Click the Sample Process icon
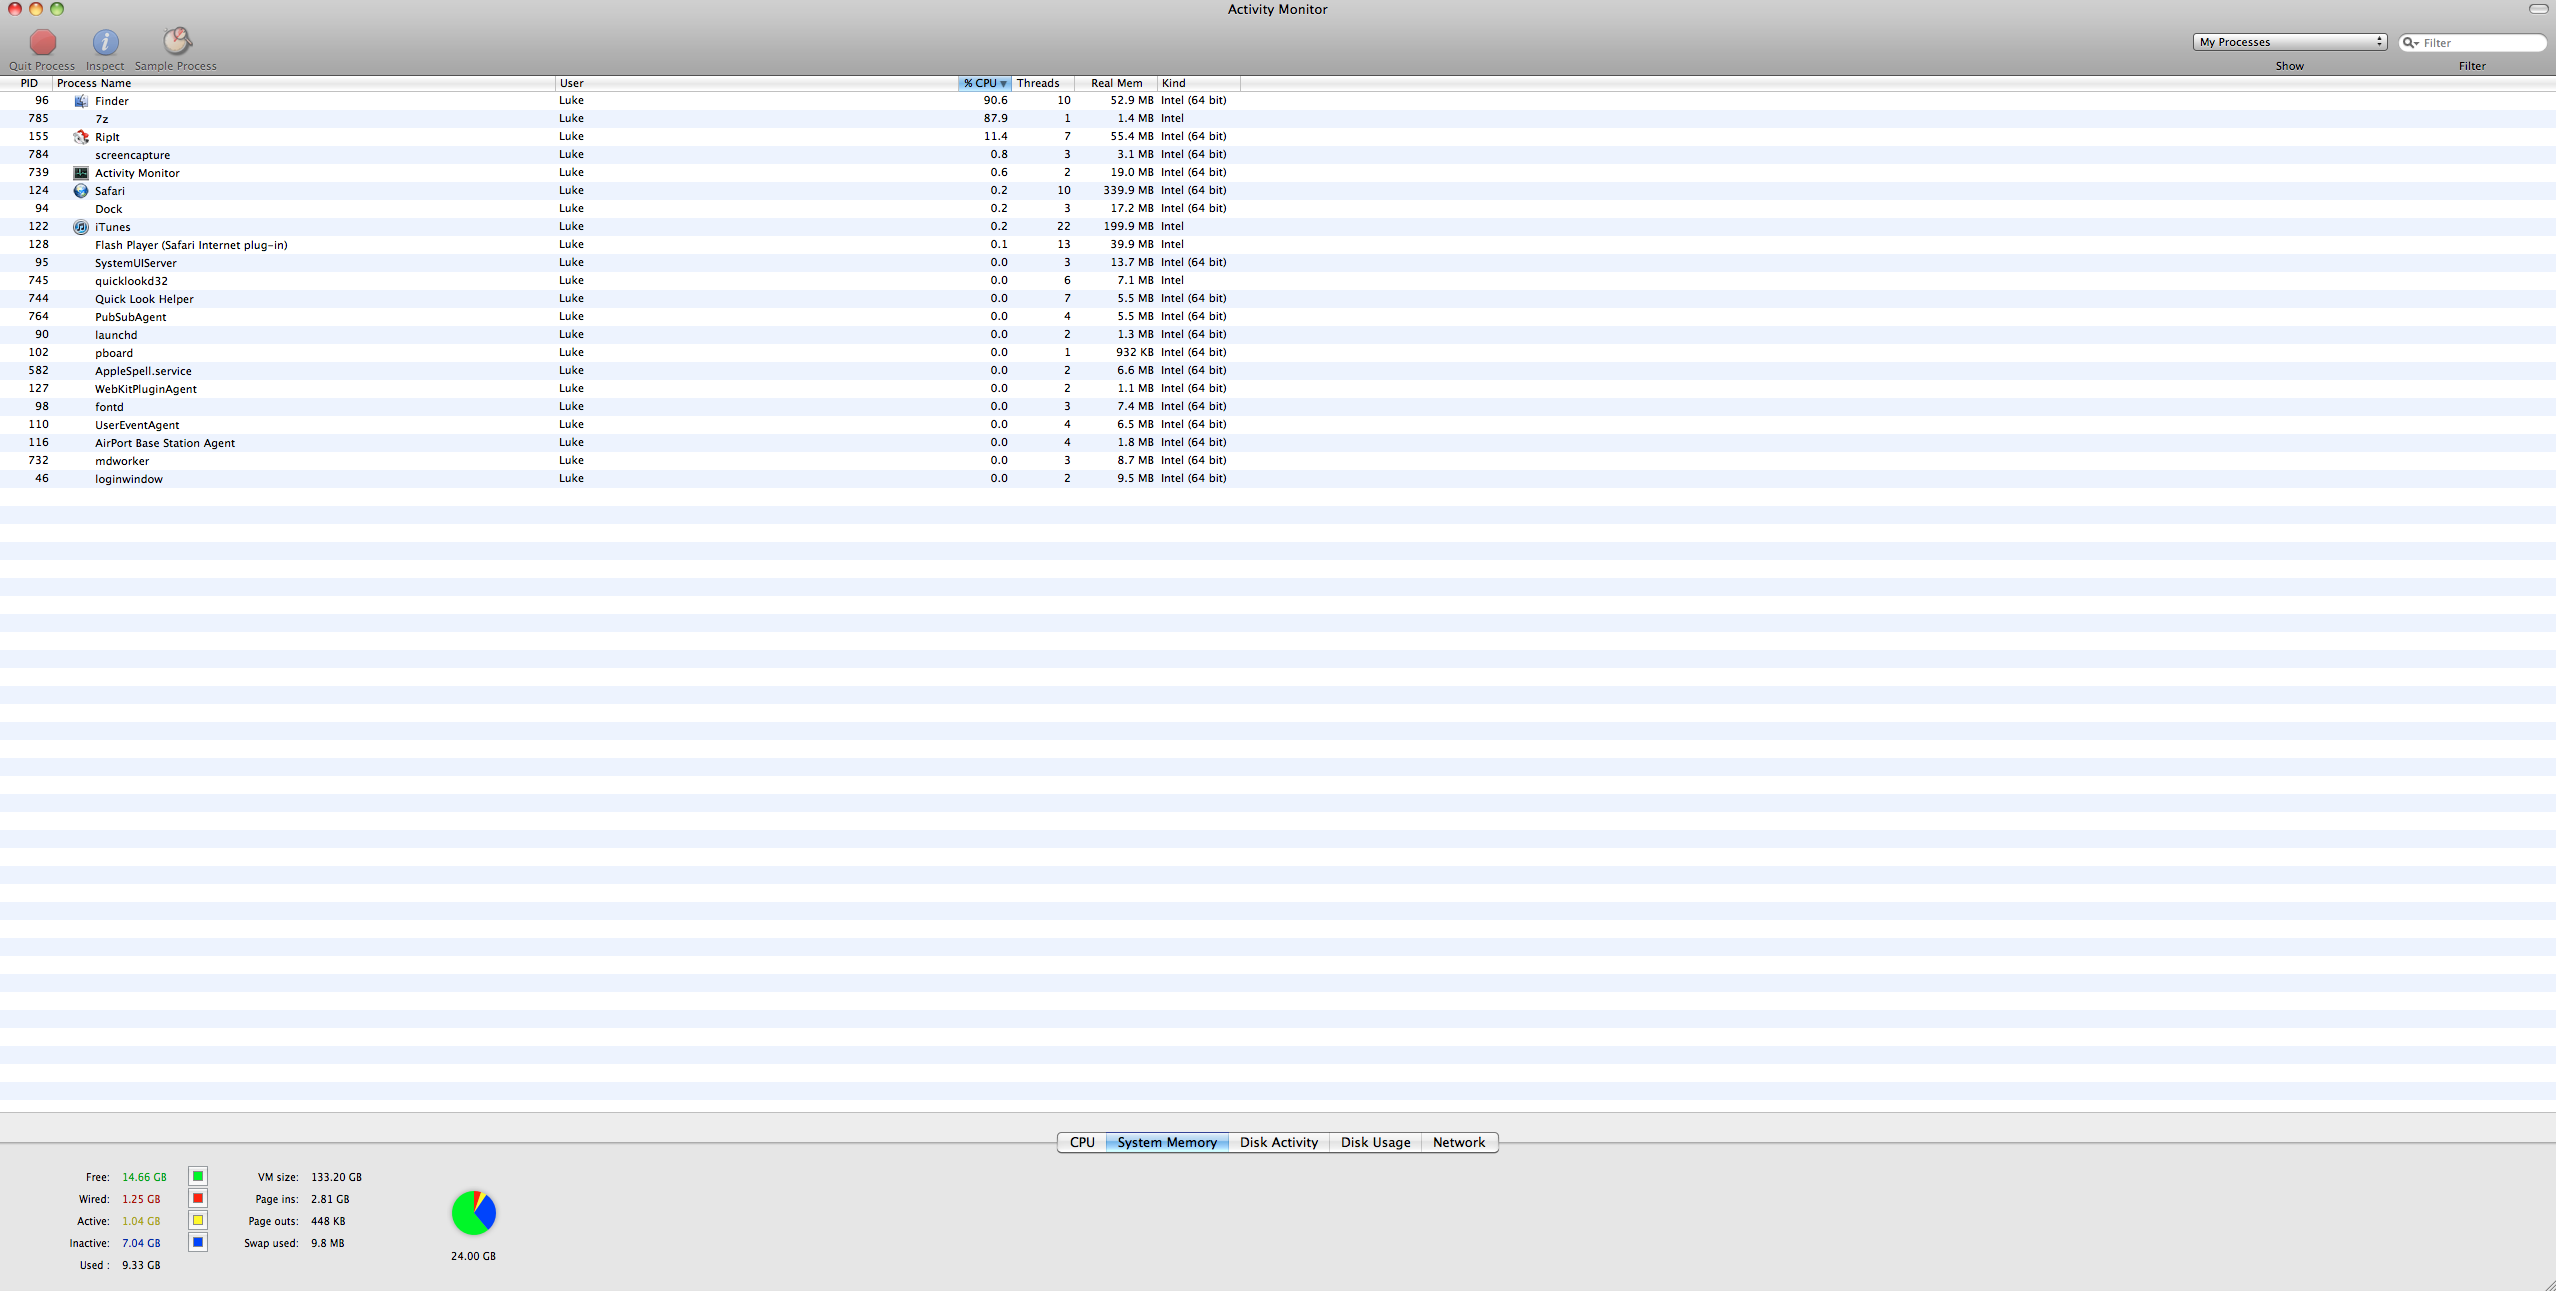2556x1291 pixels. click(176, 41)
